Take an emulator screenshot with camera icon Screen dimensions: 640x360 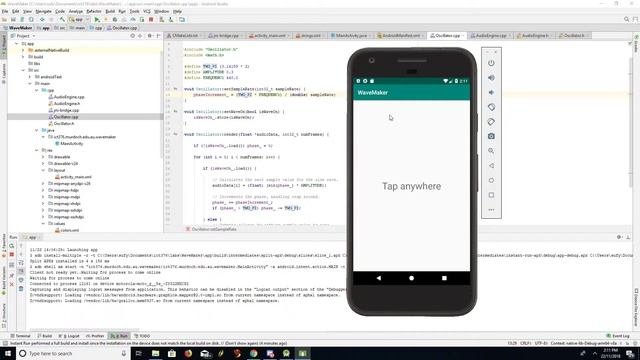(x=491, y=136)
